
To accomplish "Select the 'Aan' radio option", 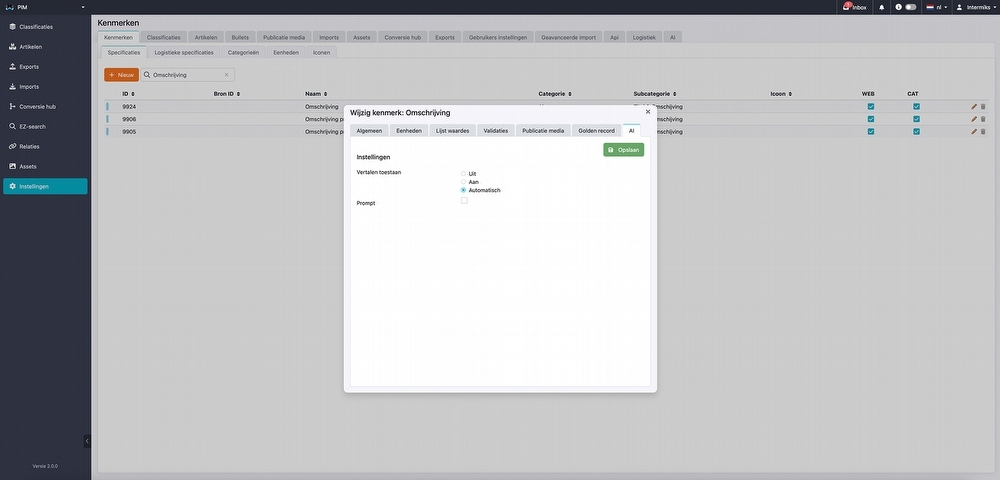I will tap(464, 182).
